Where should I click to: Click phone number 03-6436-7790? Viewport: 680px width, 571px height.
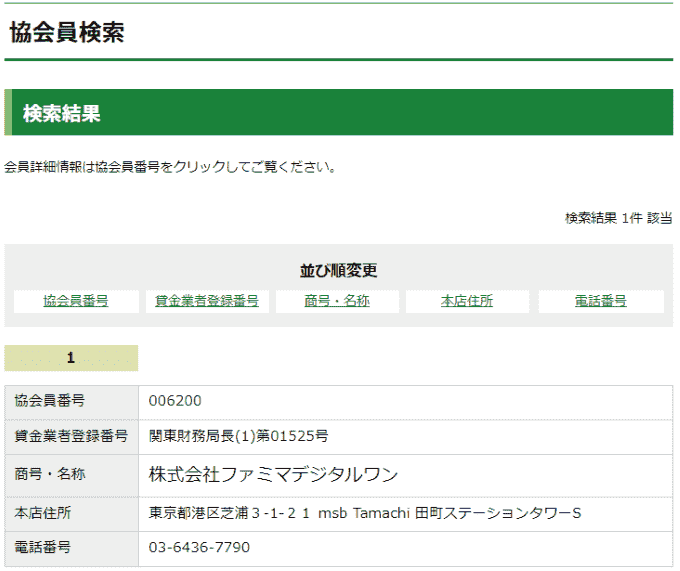pyautogui.click(x=199, y=548)
